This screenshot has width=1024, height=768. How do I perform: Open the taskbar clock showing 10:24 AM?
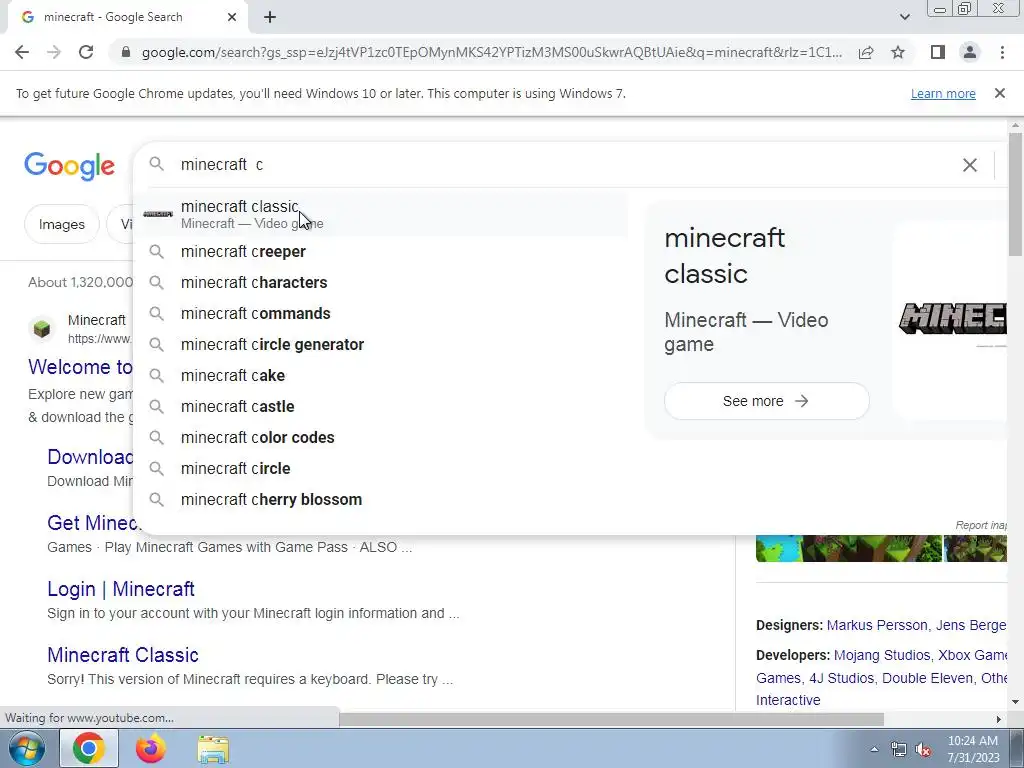973,749
